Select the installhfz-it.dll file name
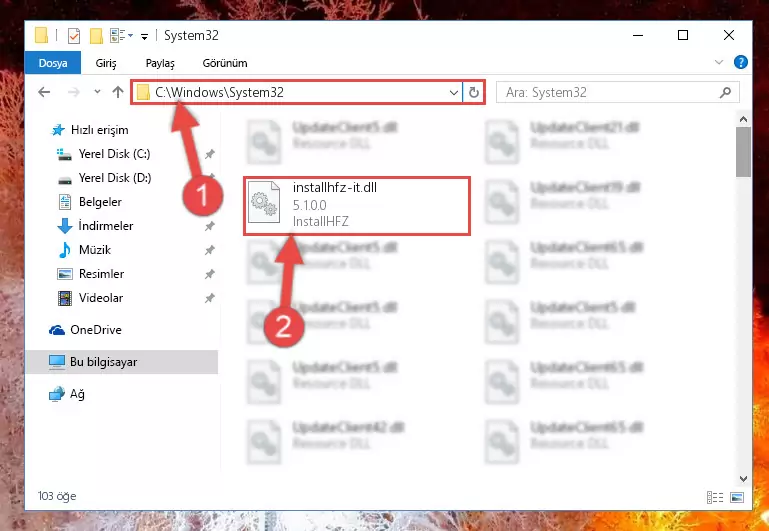The height and width of the screenshot is (531, 769). click(334, 187)
